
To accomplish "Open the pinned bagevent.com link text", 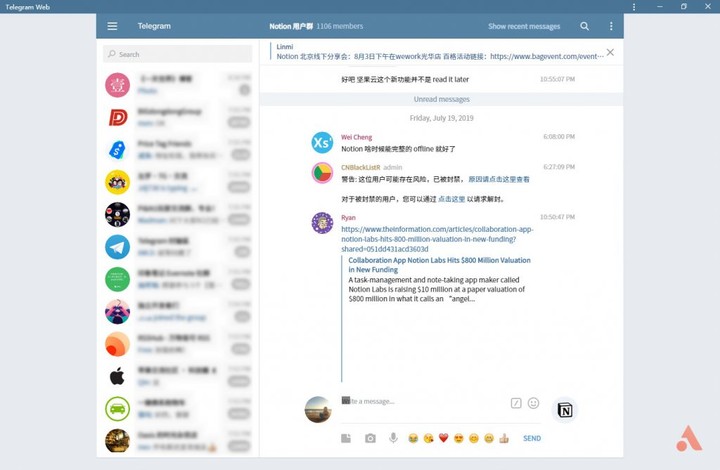I will [x=546, y=56].
